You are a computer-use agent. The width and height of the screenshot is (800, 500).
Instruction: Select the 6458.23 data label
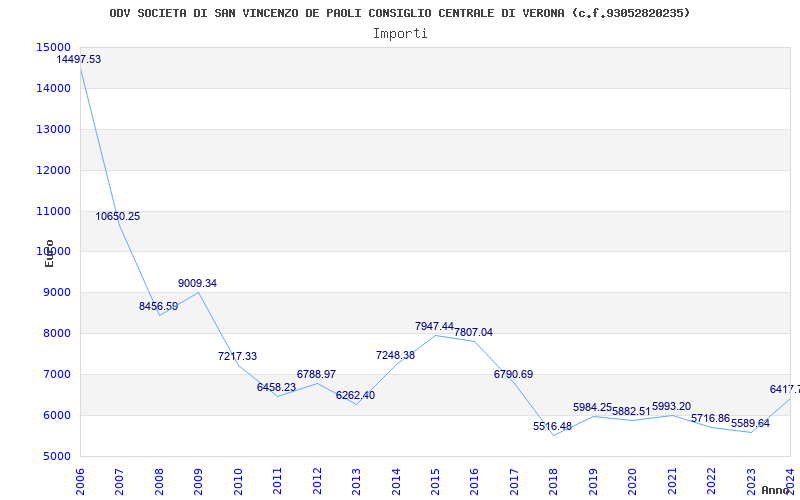pyautogui.click(x=277, y=387)
